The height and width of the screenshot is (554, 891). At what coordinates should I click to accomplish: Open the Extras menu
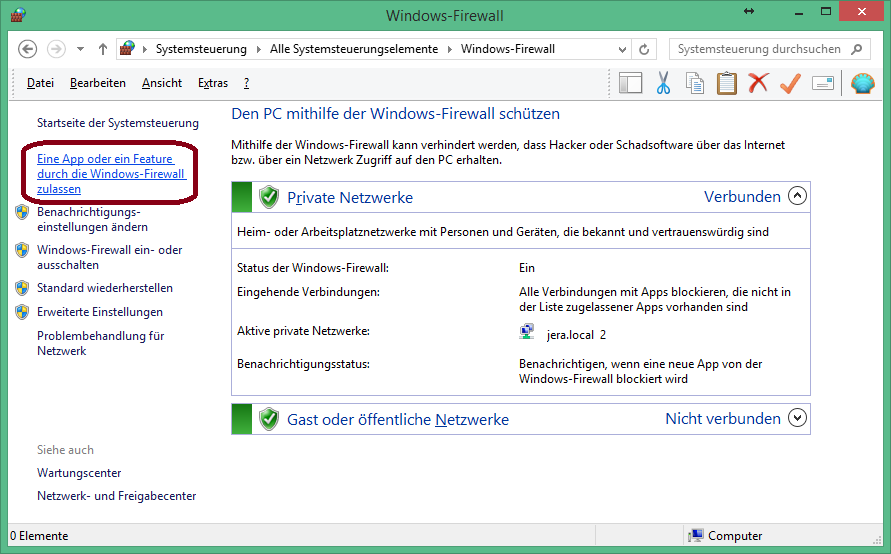(213, 83)
